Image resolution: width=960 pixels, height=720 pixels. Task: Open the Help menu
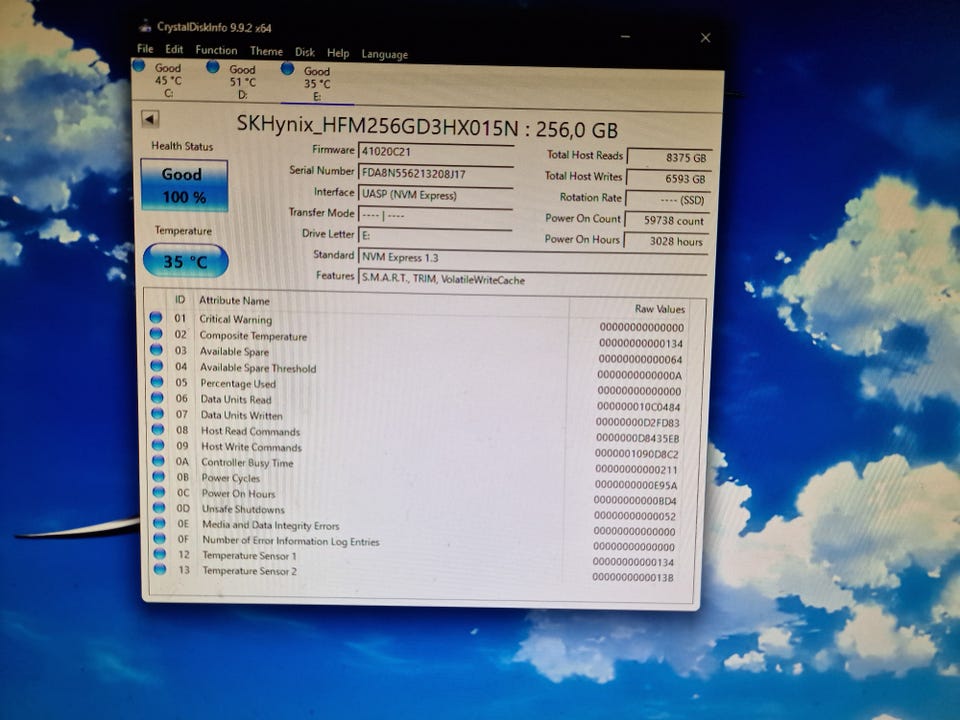(x=337, y=53)
